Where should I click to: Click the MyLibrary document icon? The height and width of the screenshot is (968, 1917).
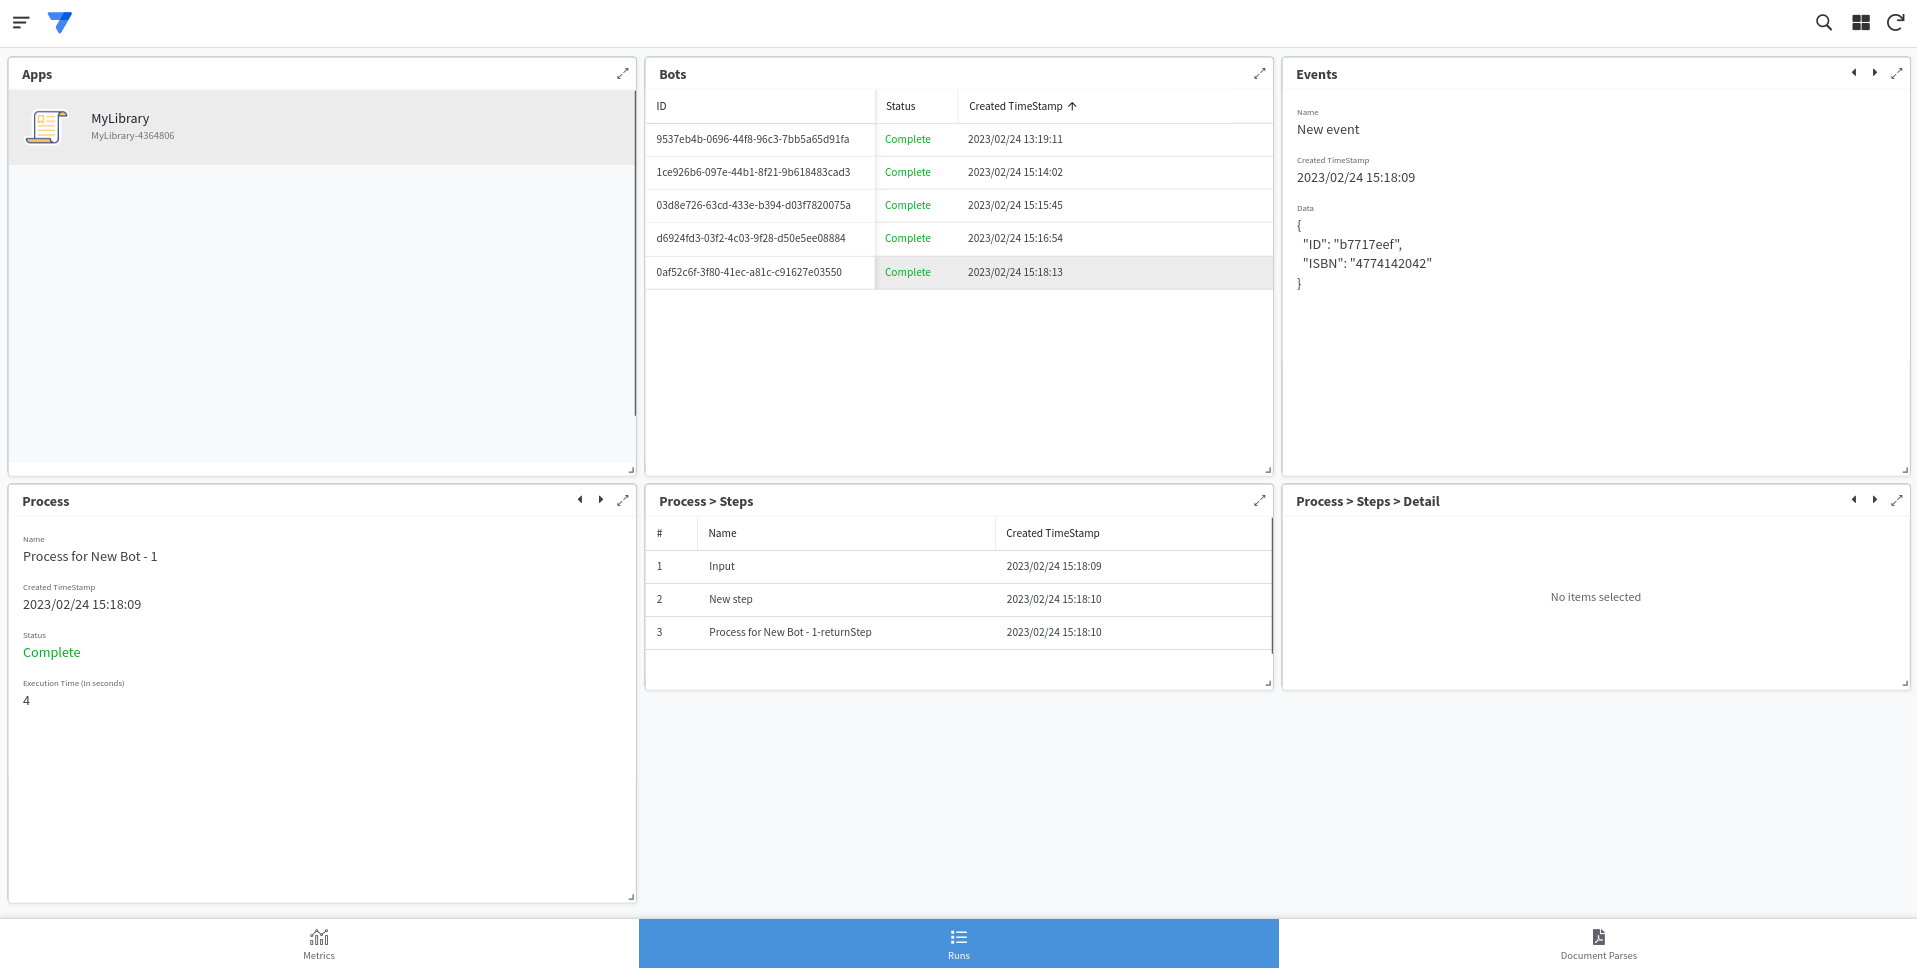45,127
